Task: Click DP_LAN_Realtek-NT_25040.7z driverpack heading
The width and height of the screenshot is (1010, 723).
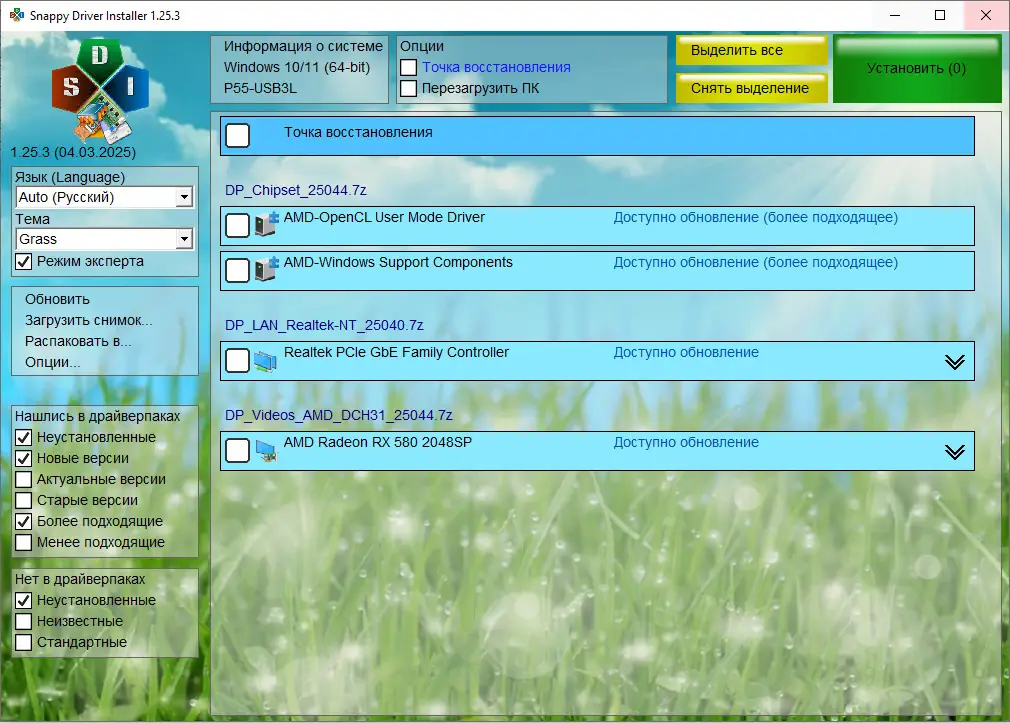Action: (324, 325)
